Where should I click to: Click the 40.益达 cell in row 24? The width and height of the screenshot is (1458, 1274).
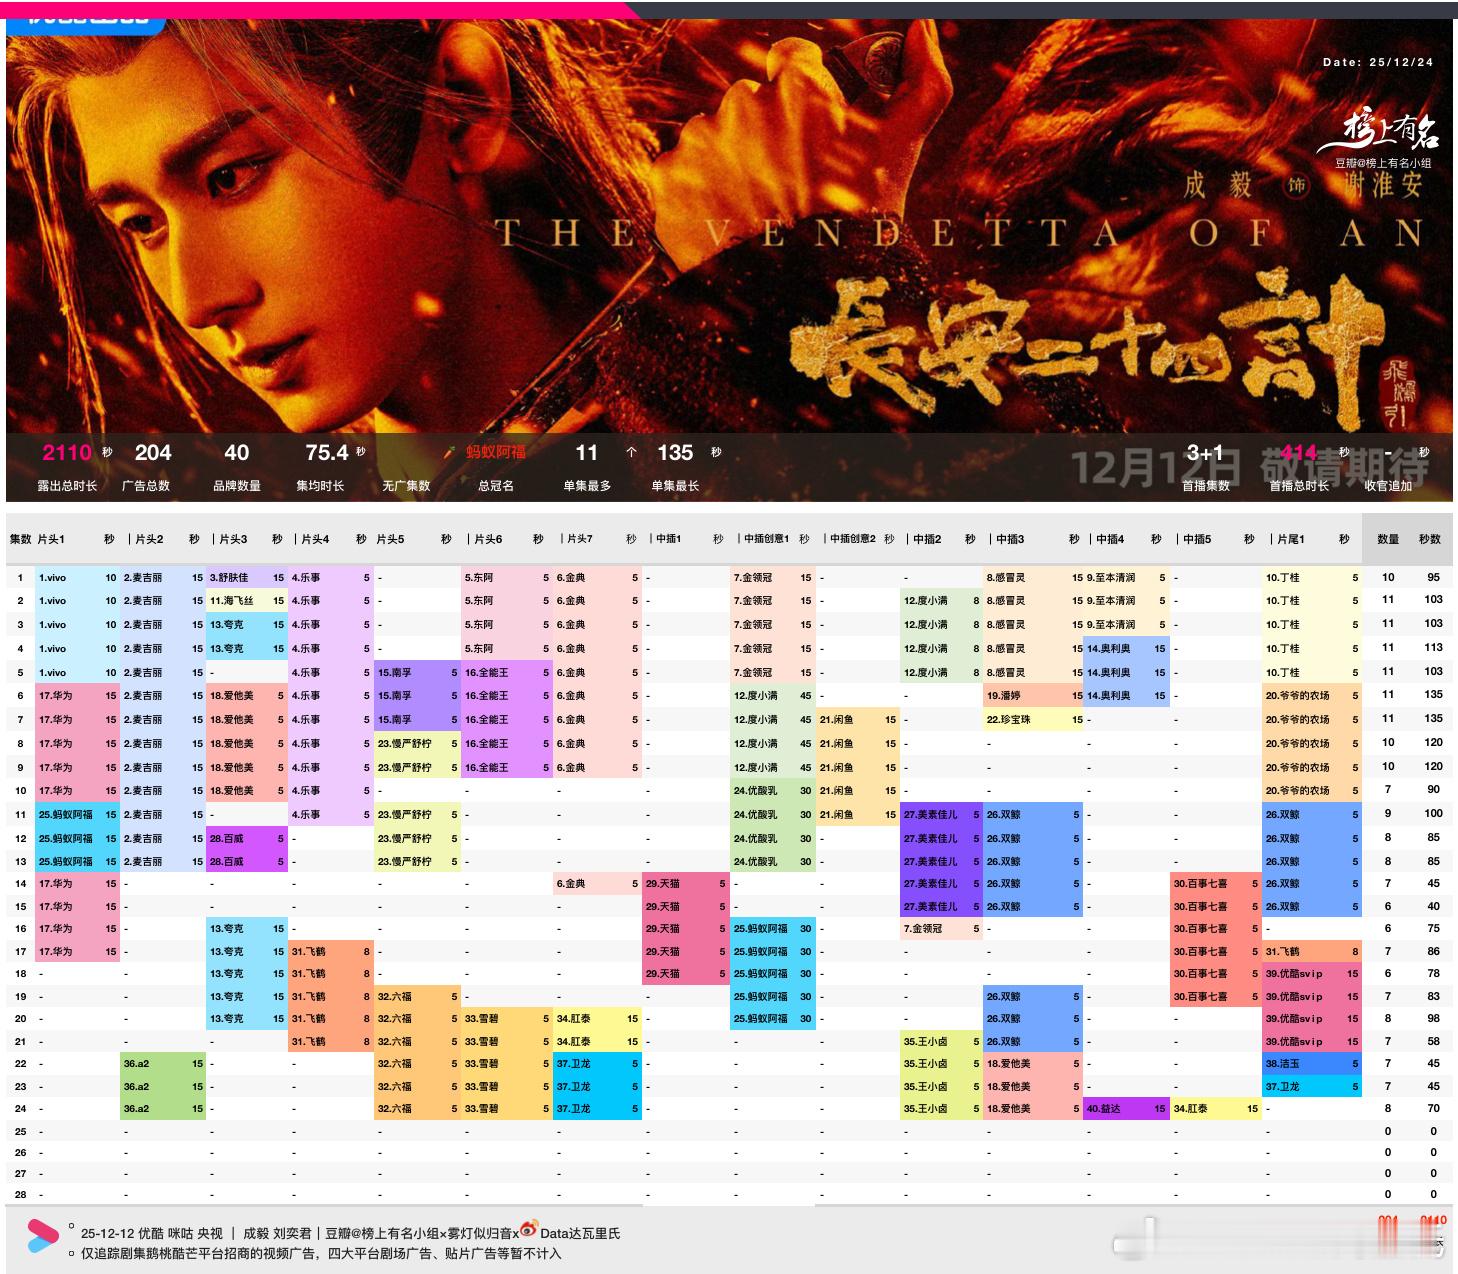[1126, 1108]
